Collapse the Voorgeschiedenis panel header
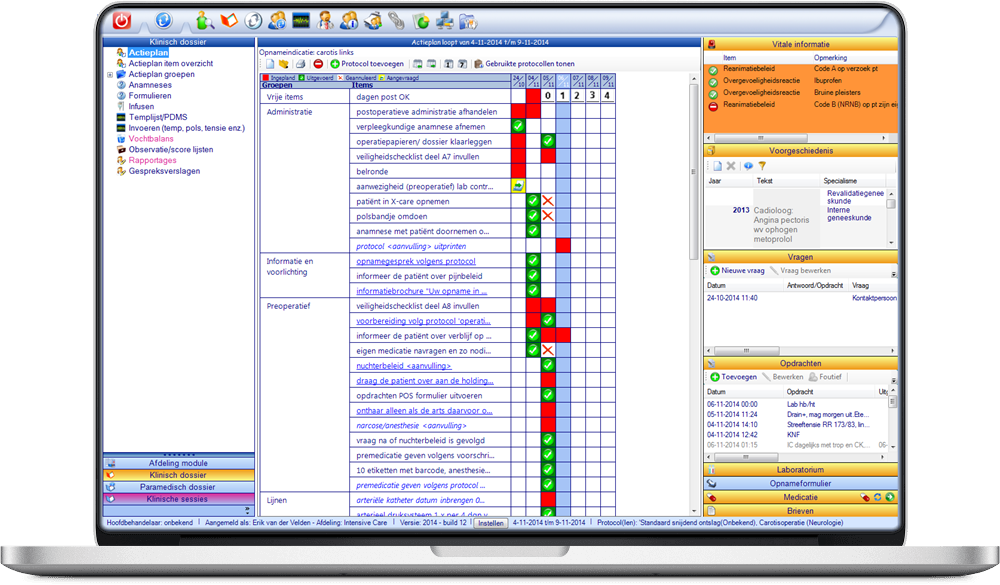Viewport: 1000px width, 585px height. [x=800, y=151]
